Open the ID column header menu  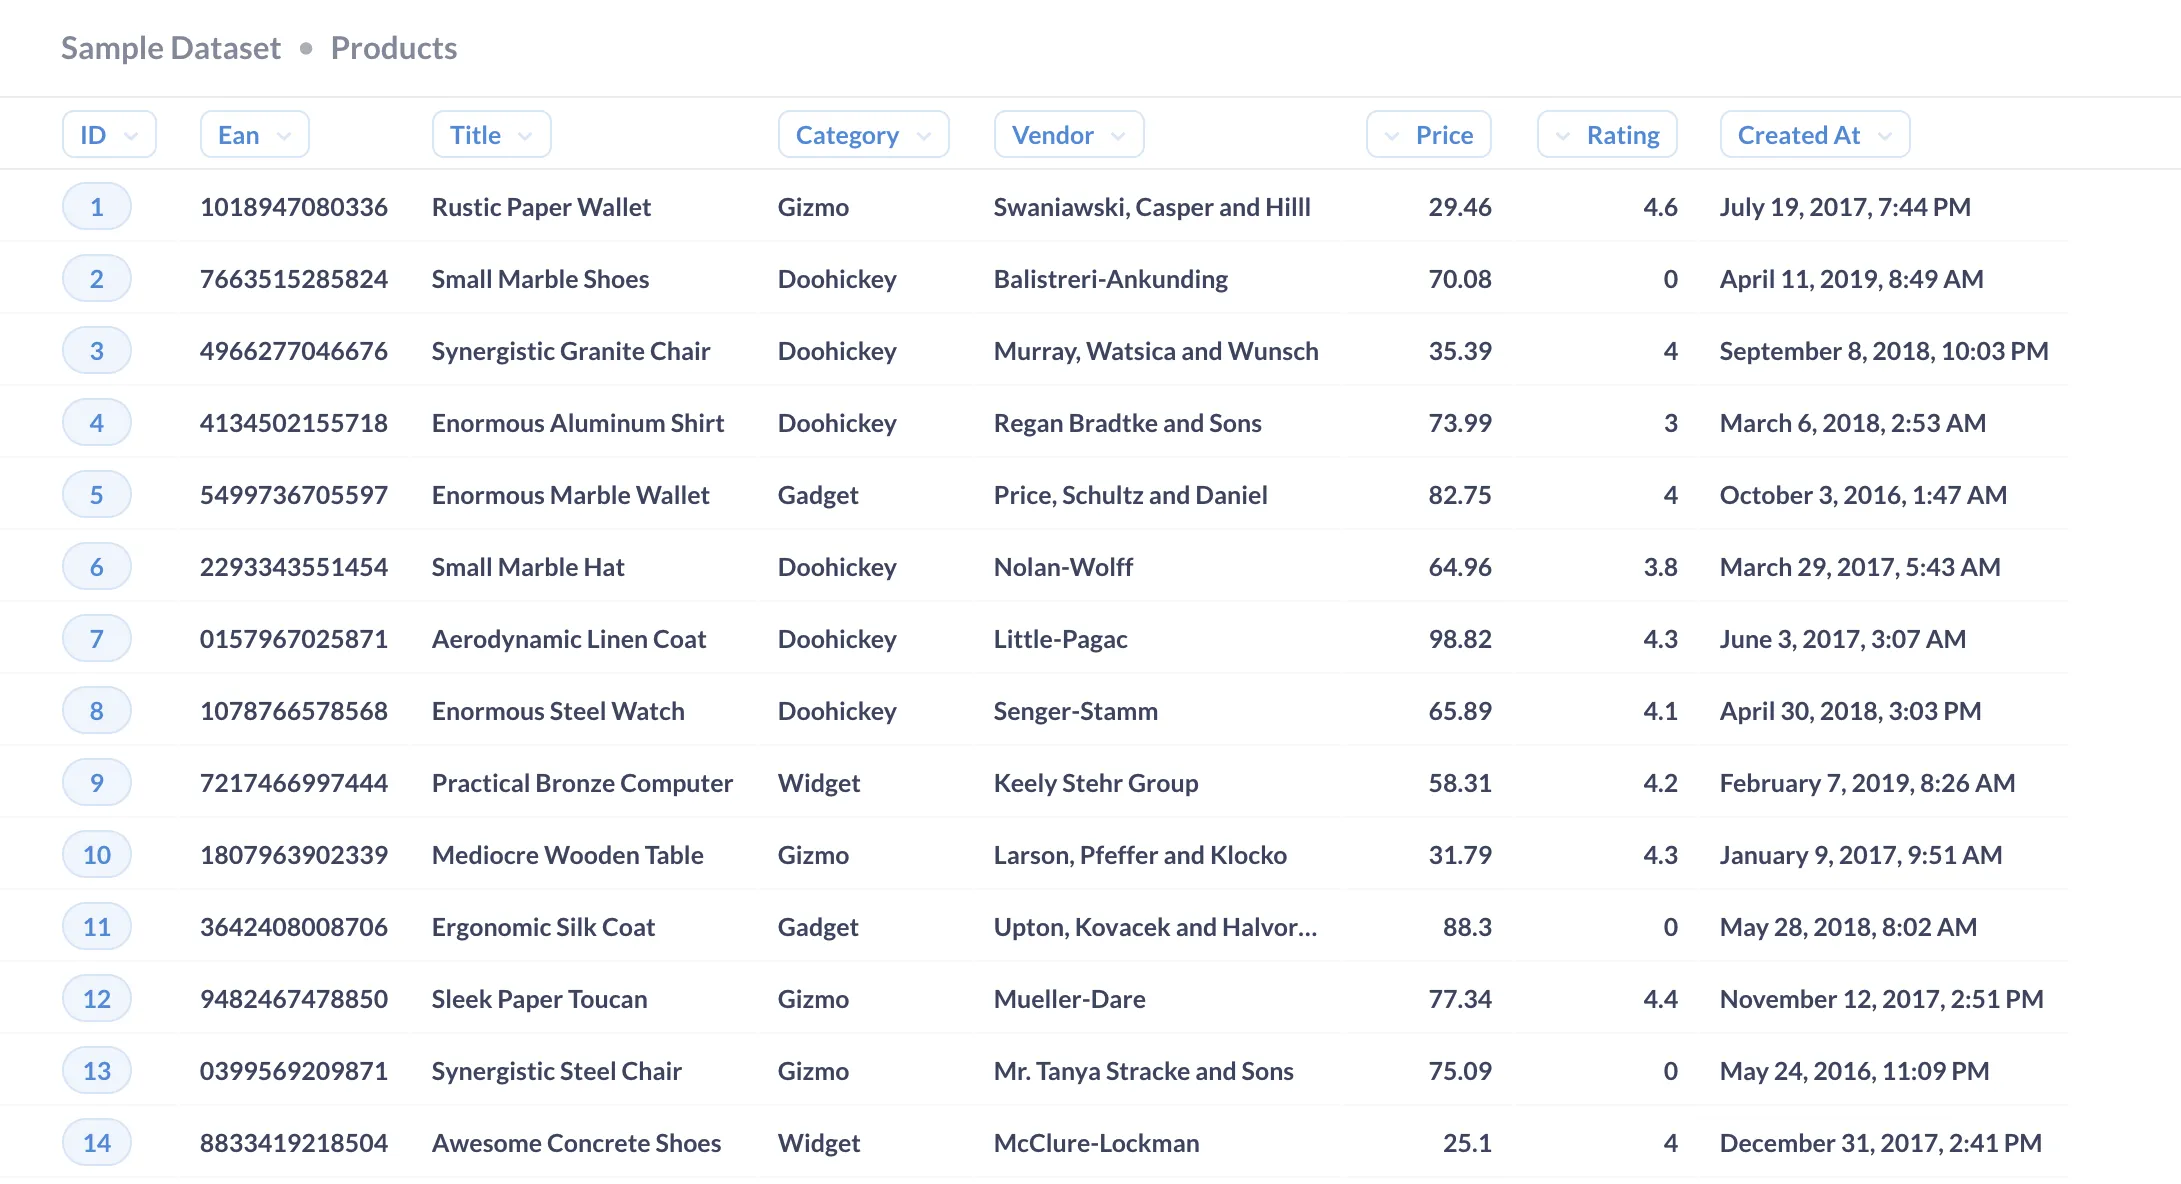coord(109,135)
